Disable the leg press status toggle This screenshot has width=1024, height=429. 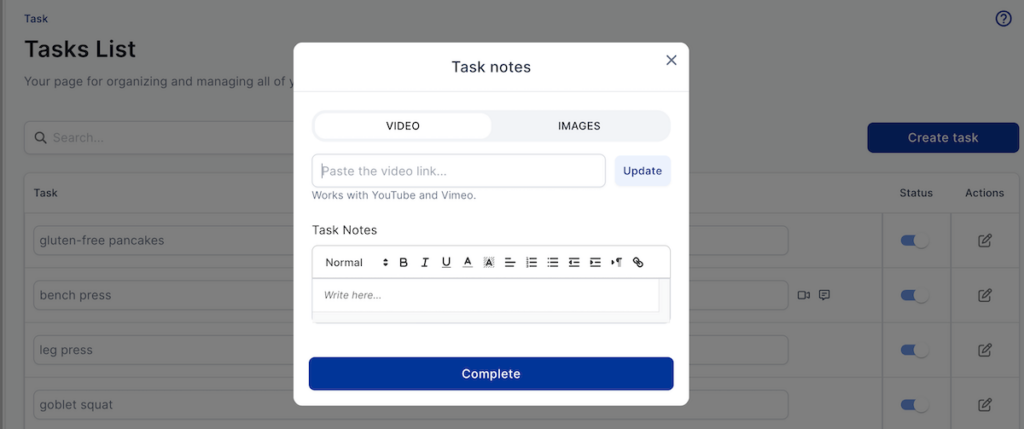tap(915, 351)
